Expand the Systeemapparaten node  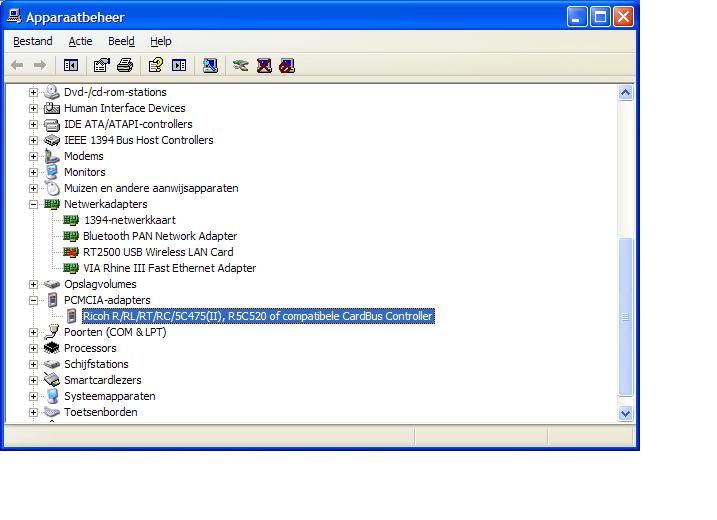tap(33, 396)
